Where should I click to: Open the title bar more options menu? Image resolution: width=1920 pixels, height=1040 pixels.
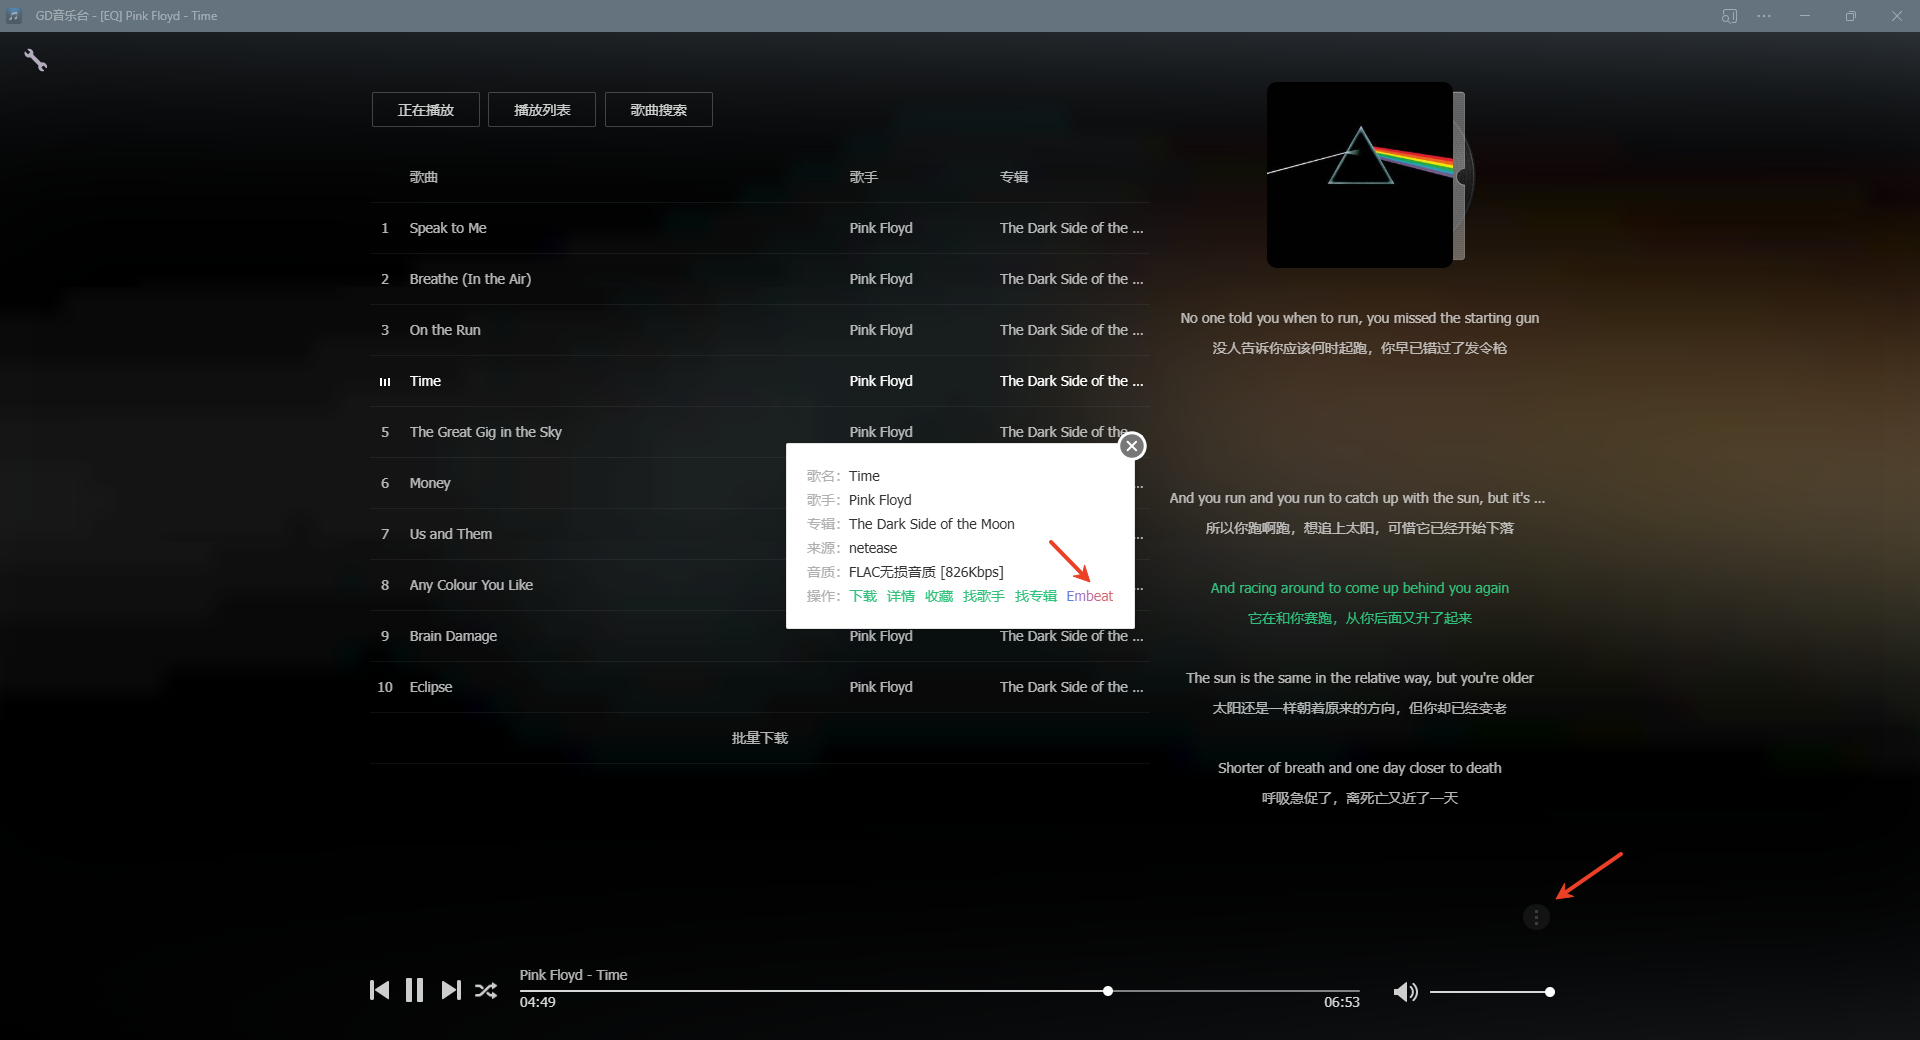(x=1764, y=16)
